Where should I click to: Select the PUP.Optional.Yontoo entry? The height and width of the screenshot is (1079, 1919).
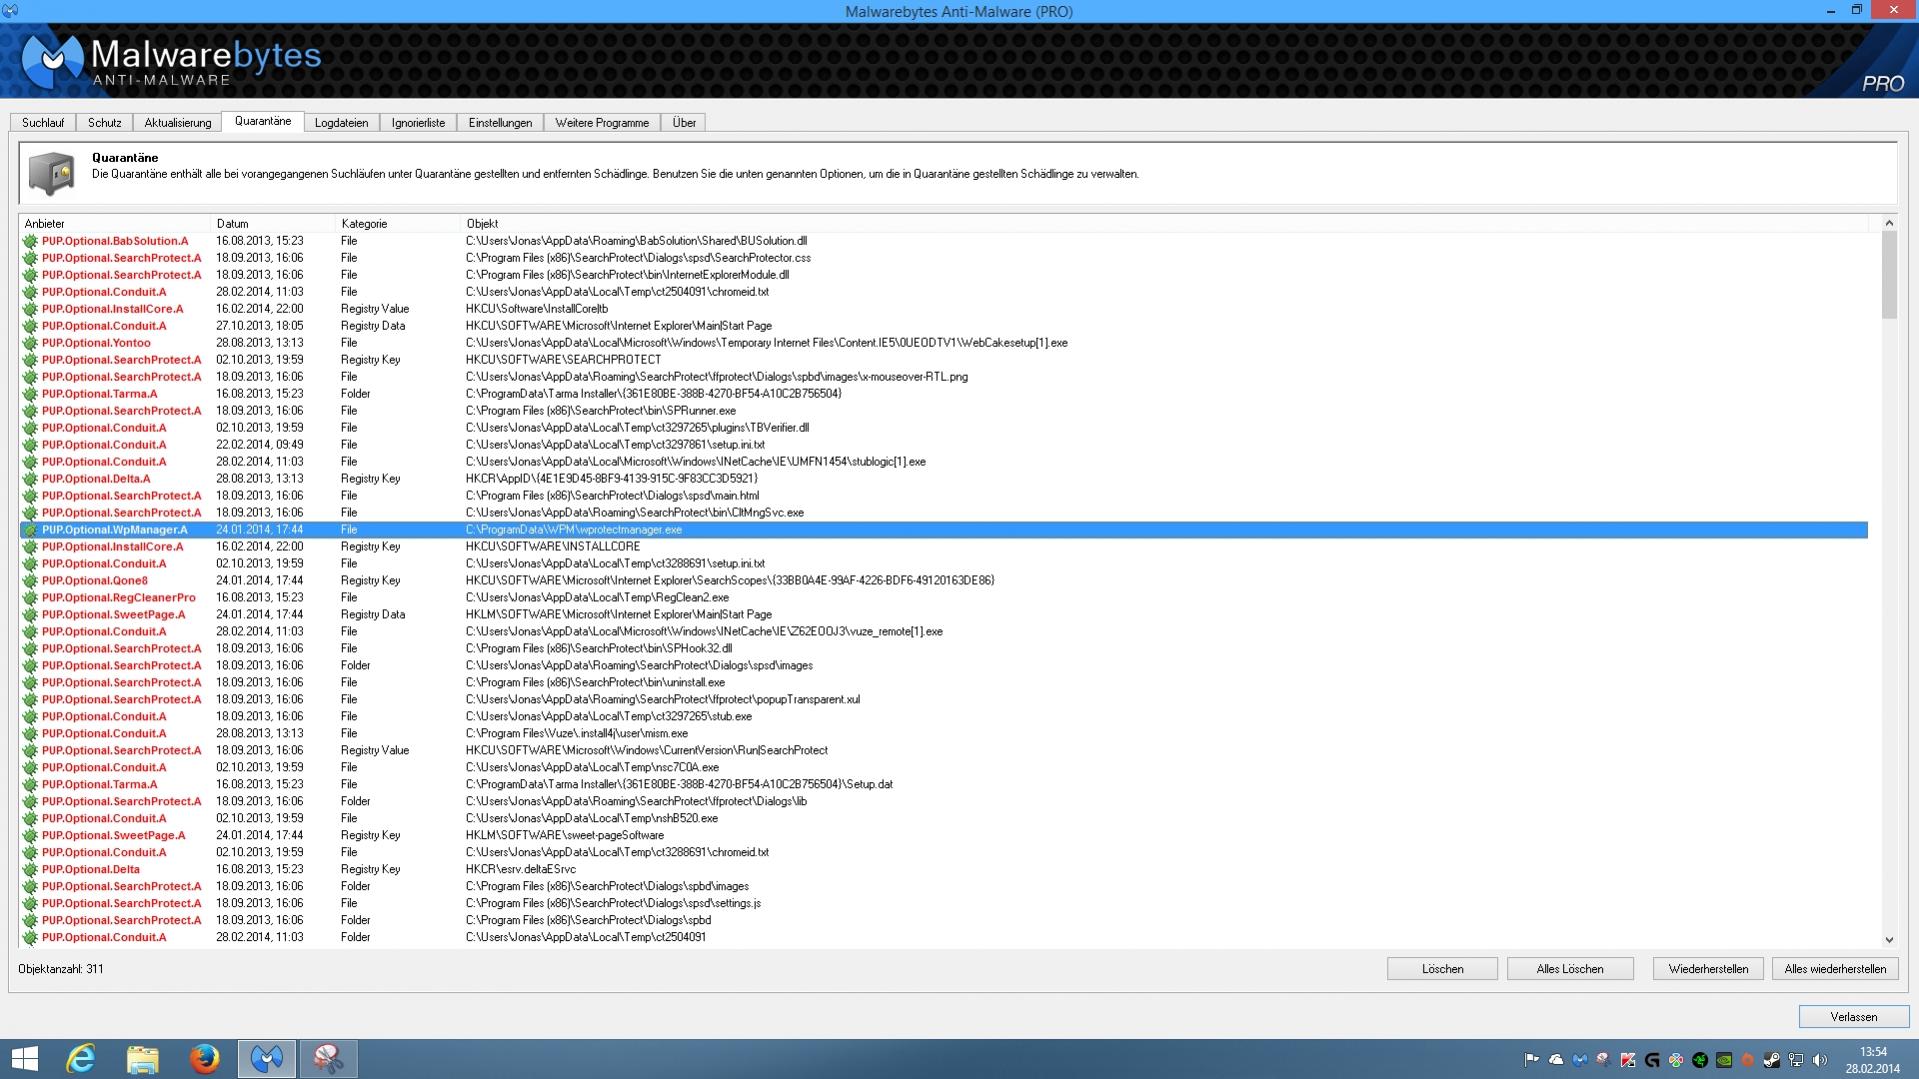(x=944, y=343)
